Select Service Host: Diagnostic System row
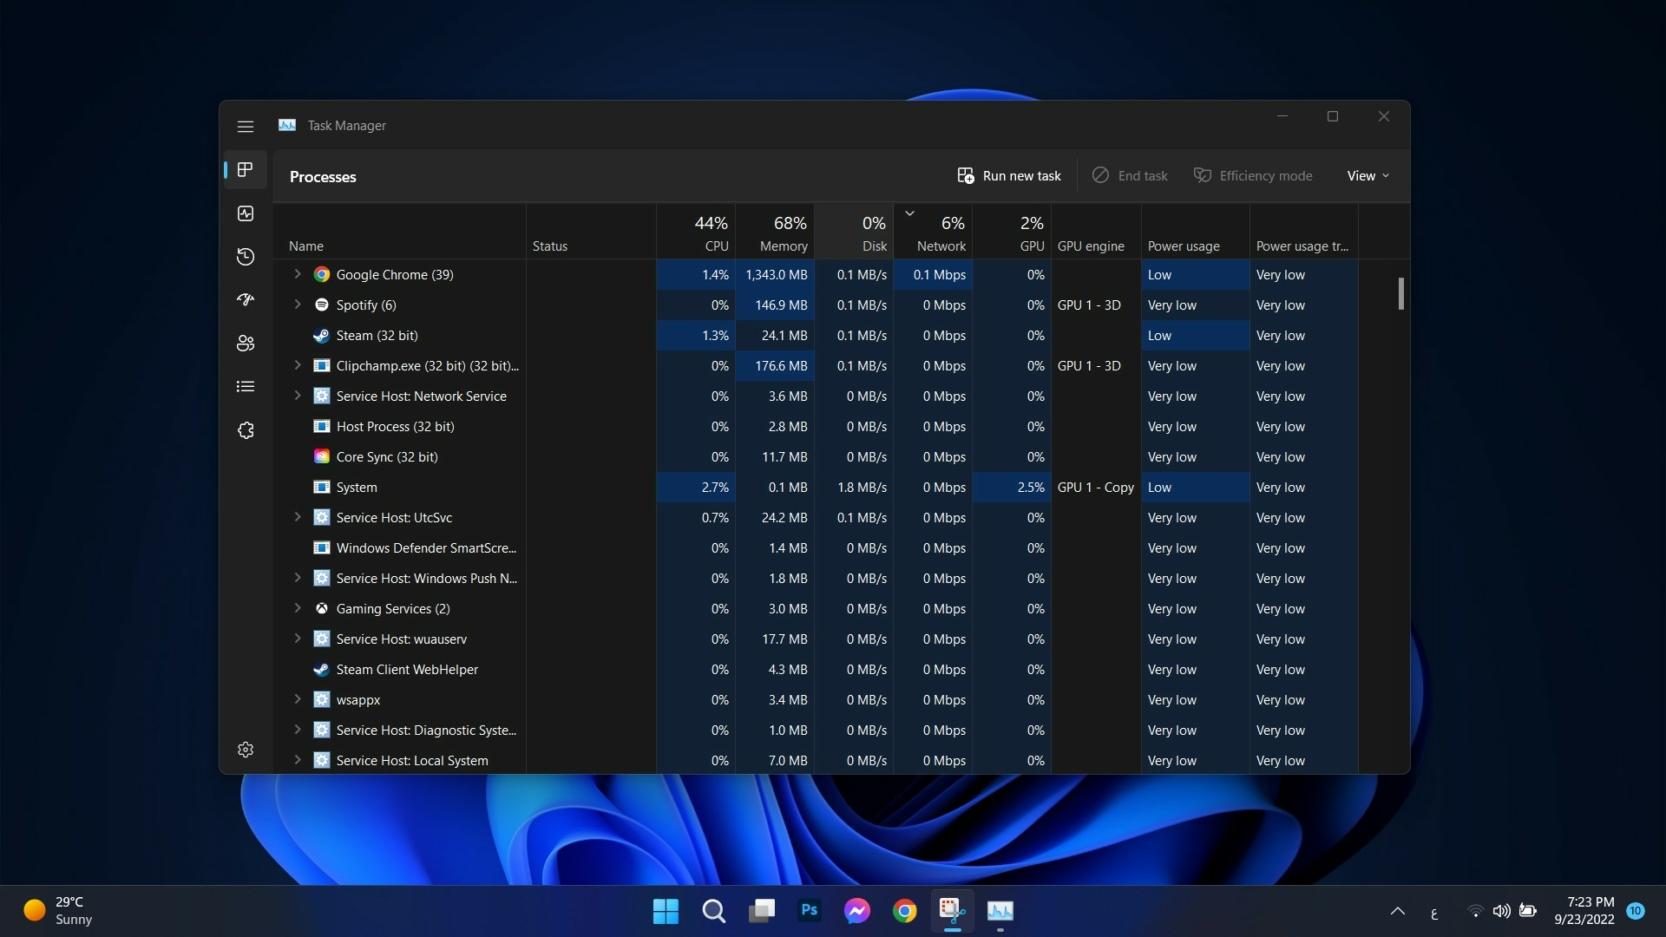This screenshot has width=1666, height=937. pyautogui.click(x=815, y=730)
